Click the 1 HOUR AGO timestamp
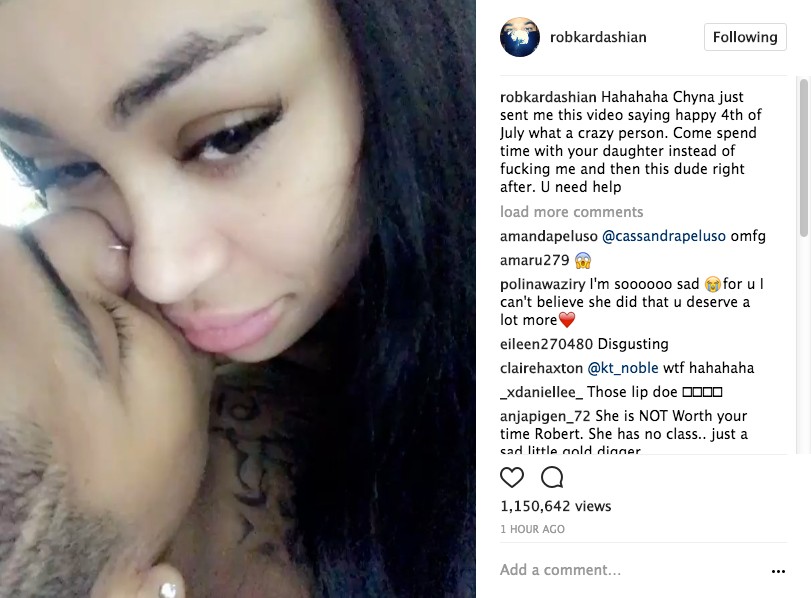Screen dimensions: 811x598 pos(532,529)
